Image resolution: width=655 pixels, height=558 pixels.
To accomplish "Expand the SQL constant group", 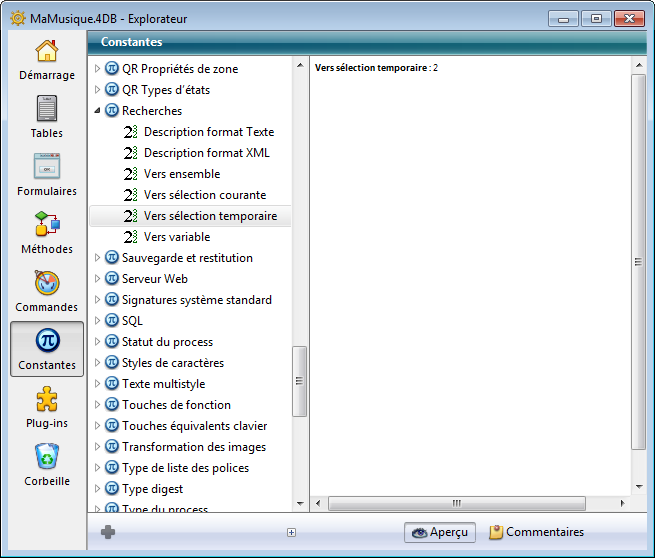I will [97, 321].
